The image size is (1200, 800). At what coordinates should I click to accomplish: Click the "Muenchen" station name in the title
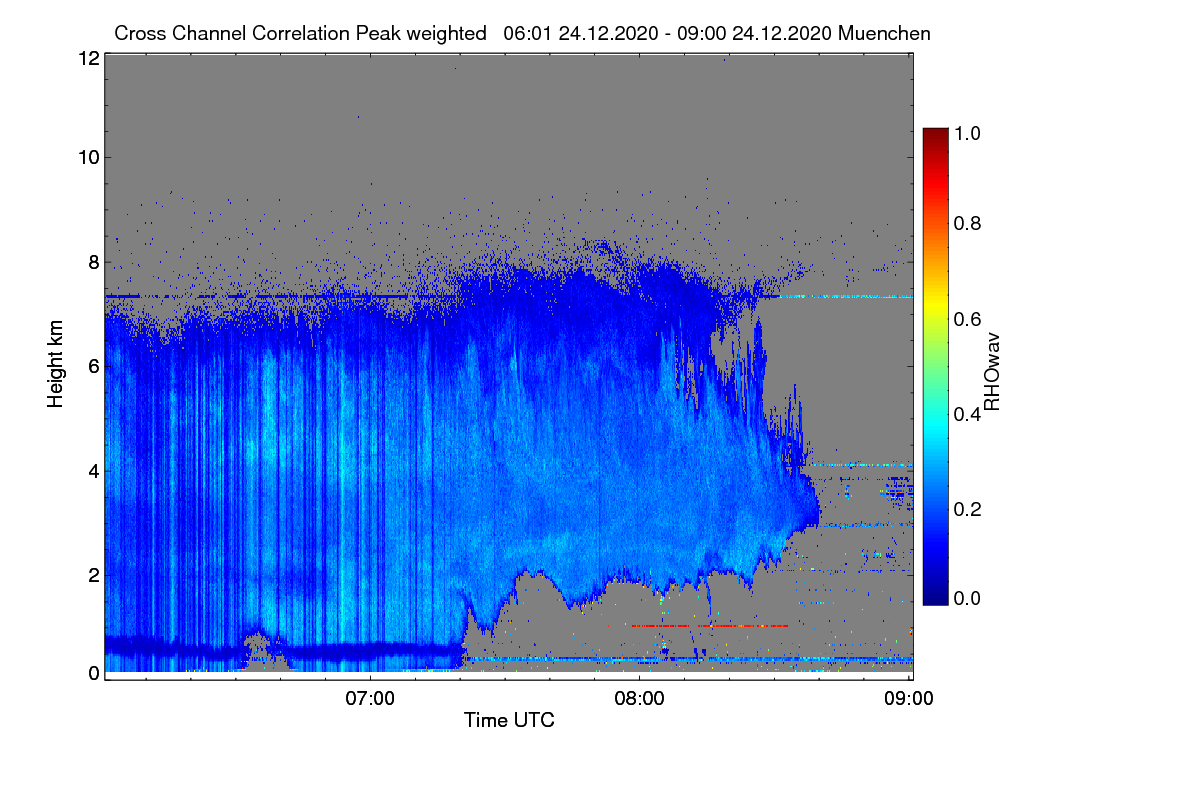[x=885, y=33]
